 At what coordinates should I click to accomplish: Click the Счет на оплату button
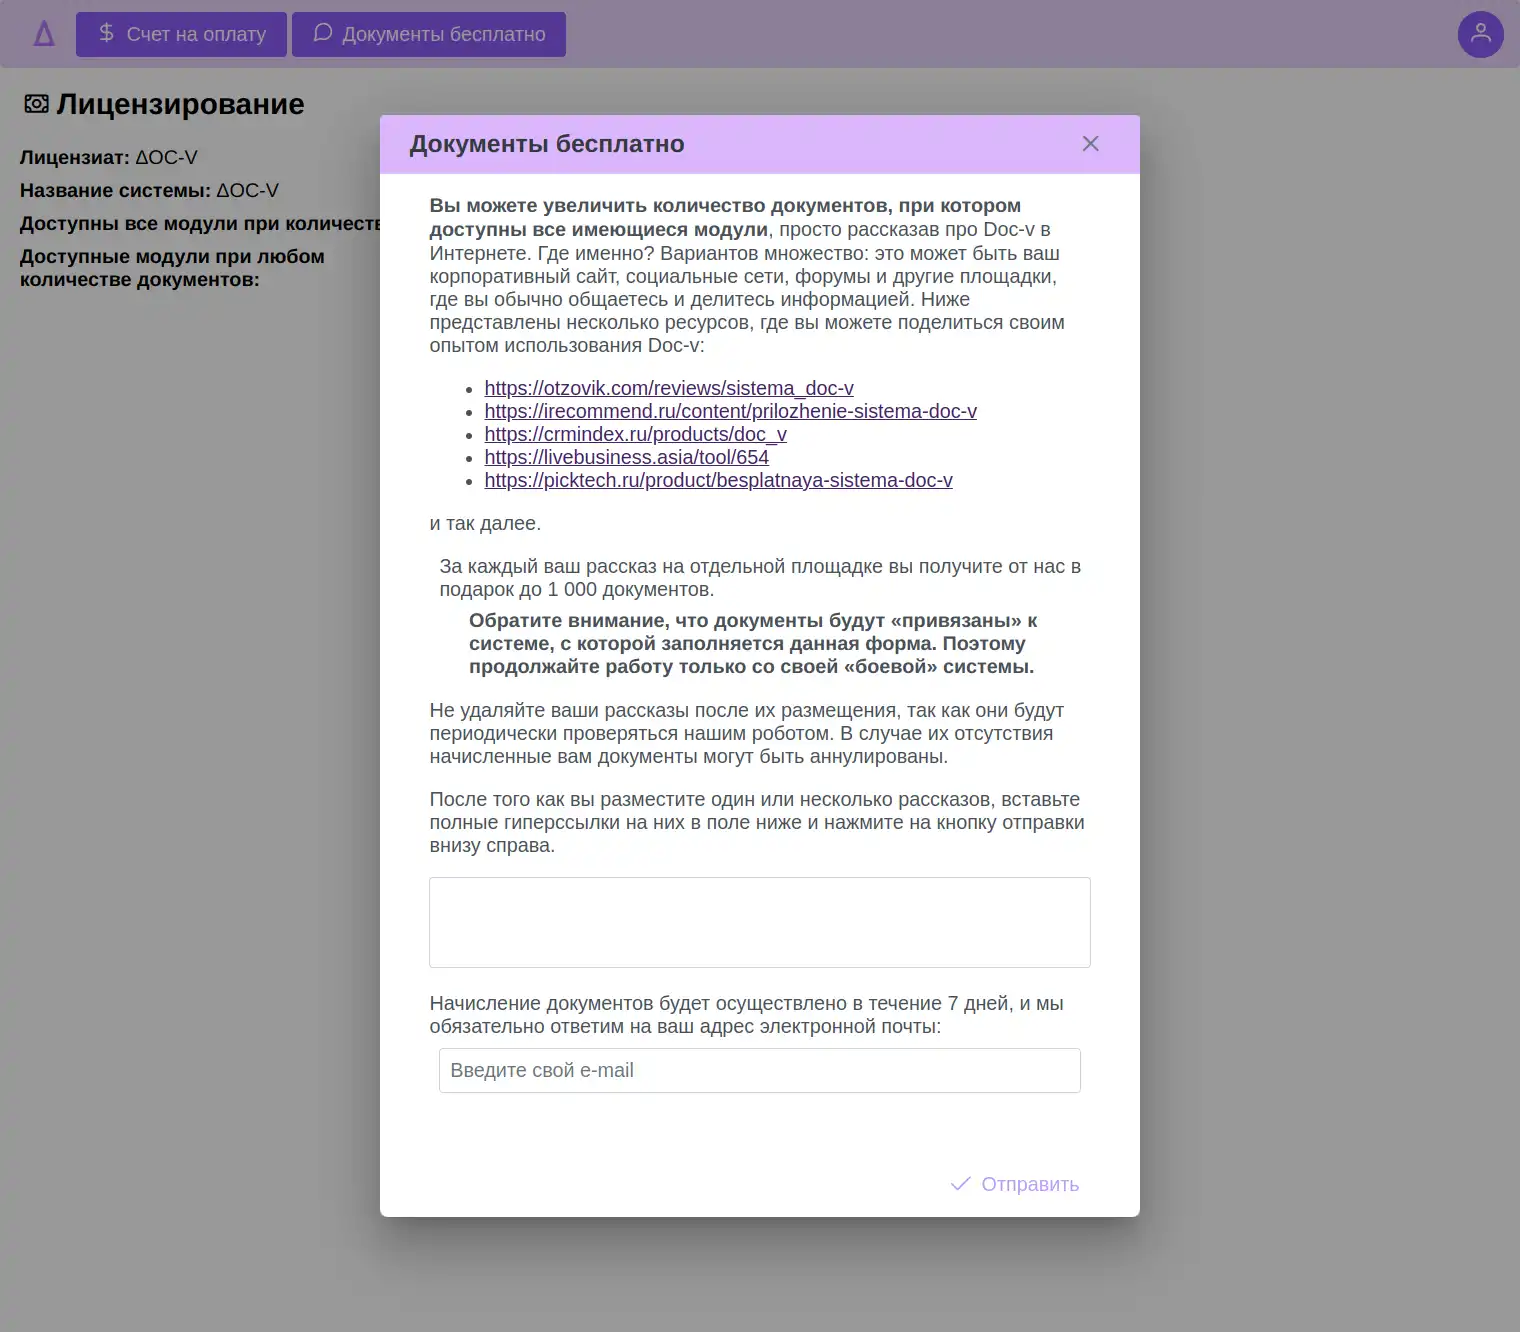pyautogui.click(x=181, y=34)
